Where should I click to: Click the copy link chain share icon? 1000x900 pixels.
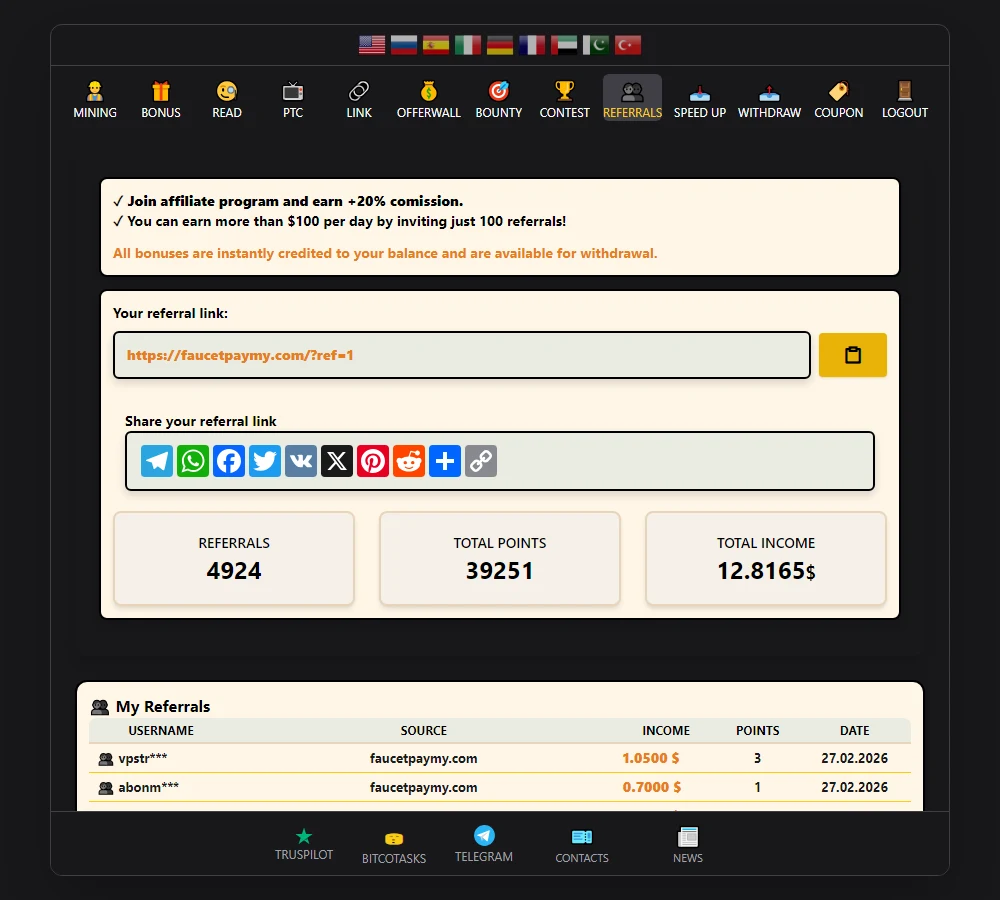tap(481, 461)
